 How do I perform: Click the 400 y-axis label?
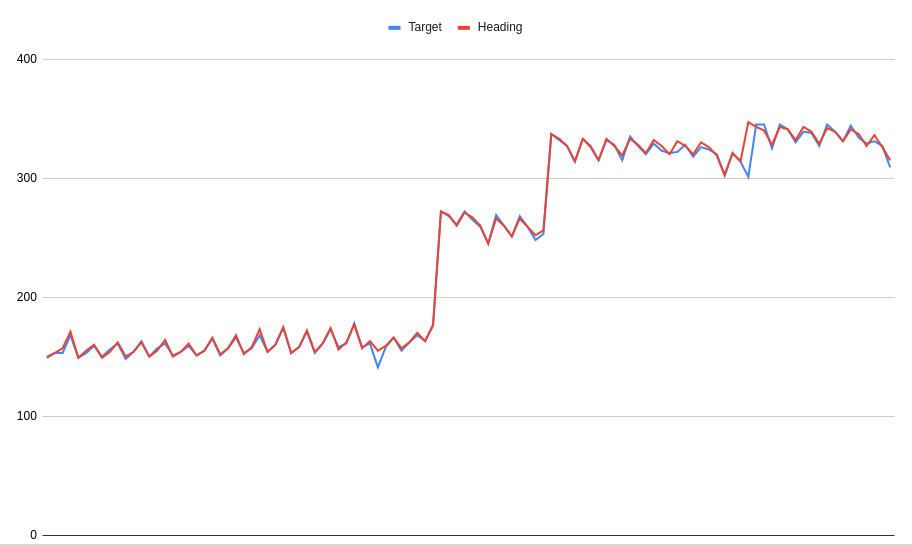27,59
